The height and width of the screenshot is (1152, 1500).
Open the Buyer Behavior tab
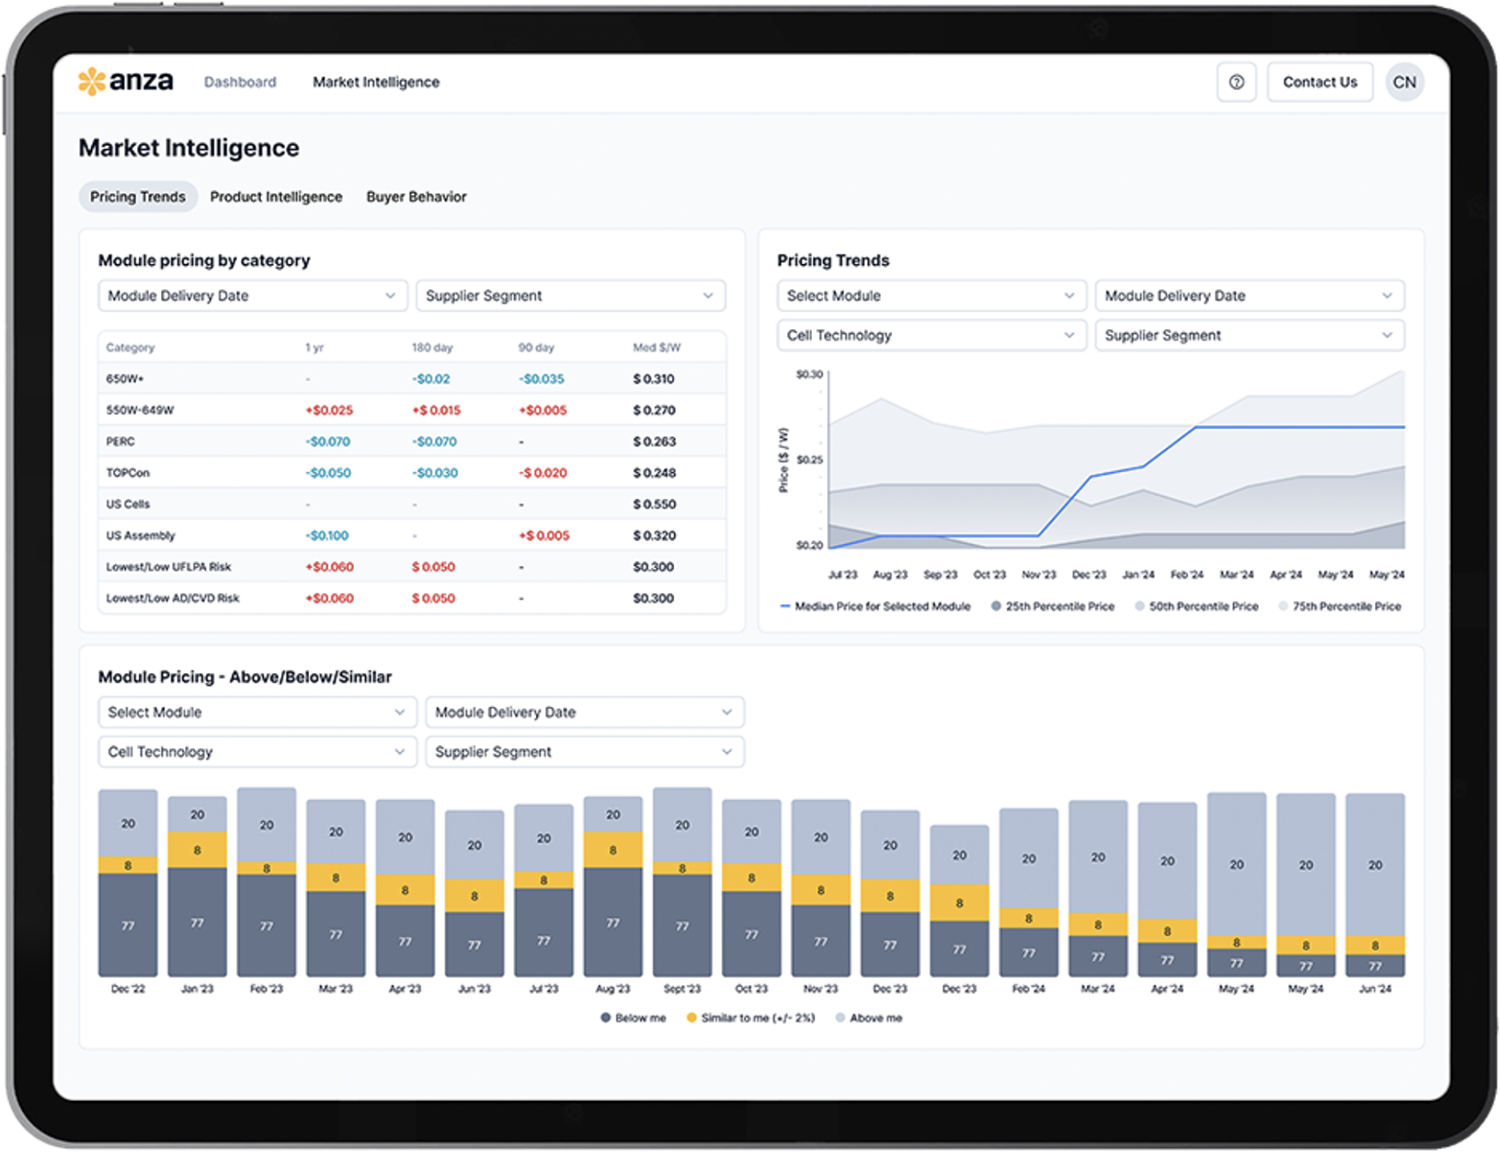(x=416, y=196)
